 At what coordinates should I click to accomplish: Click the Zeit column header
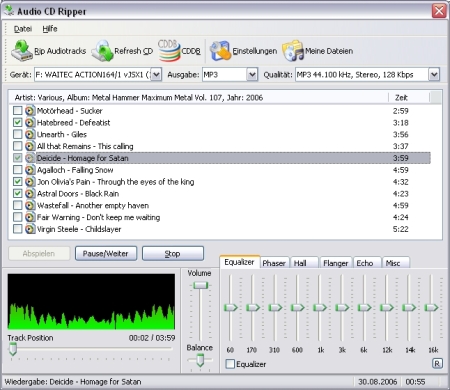[x=409, y=97]
